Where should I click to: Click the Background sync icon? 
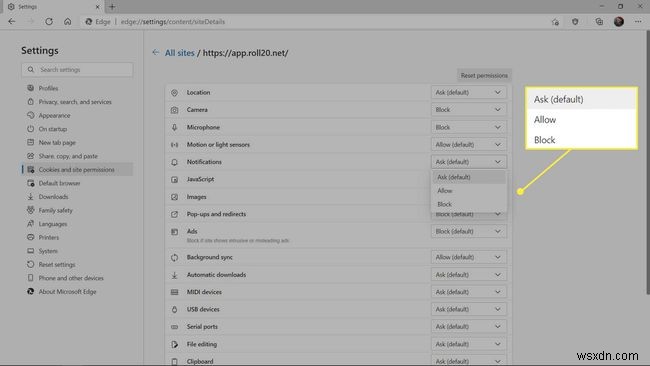click(x=175, y=257)
